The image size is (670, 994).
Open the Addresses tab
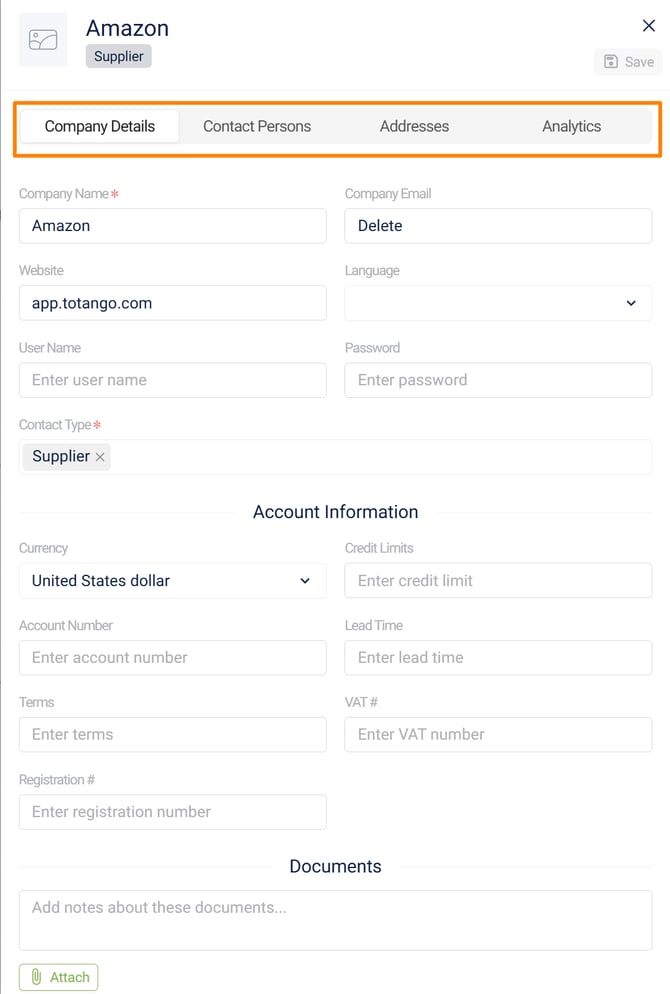414,127
